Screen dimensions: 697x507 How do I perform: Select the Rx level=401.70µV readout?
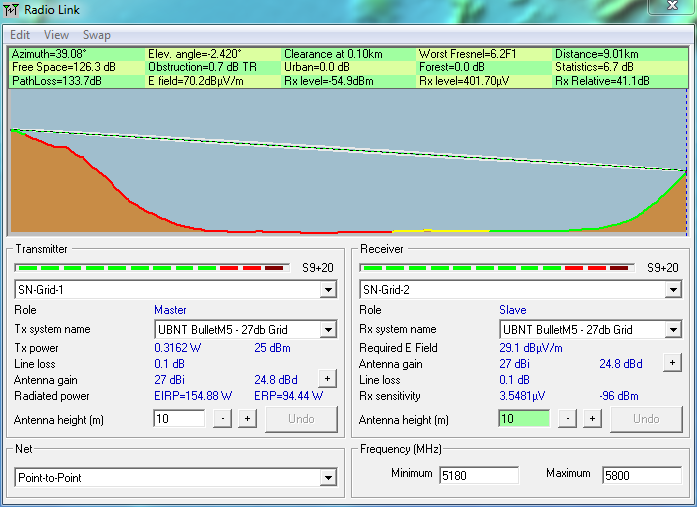point(464,81)
